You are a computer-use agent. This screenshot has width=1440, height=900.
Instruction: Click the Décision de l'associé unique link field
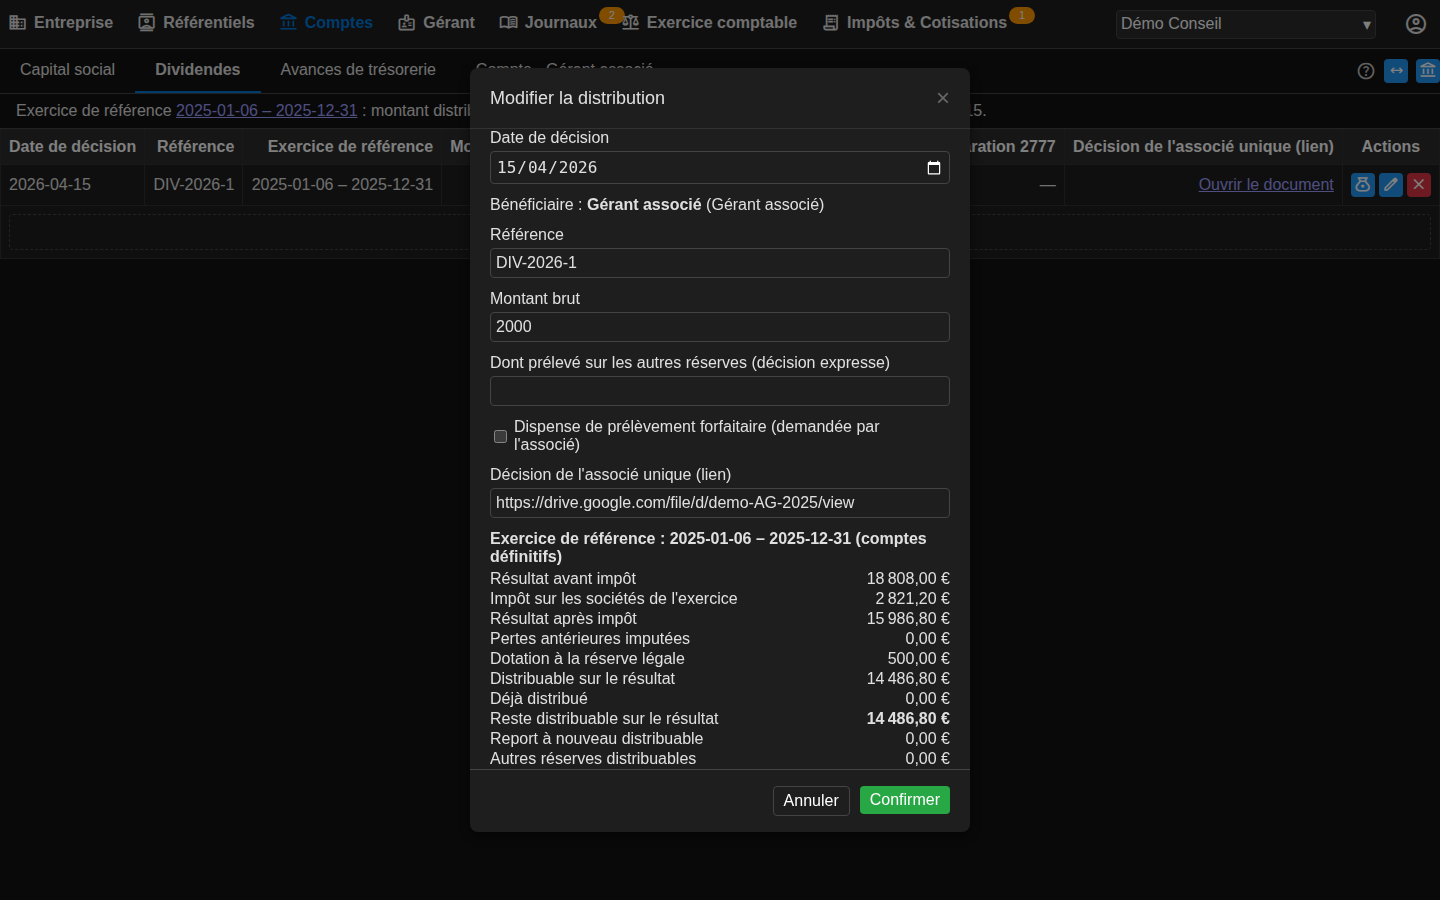pos(720,503)
